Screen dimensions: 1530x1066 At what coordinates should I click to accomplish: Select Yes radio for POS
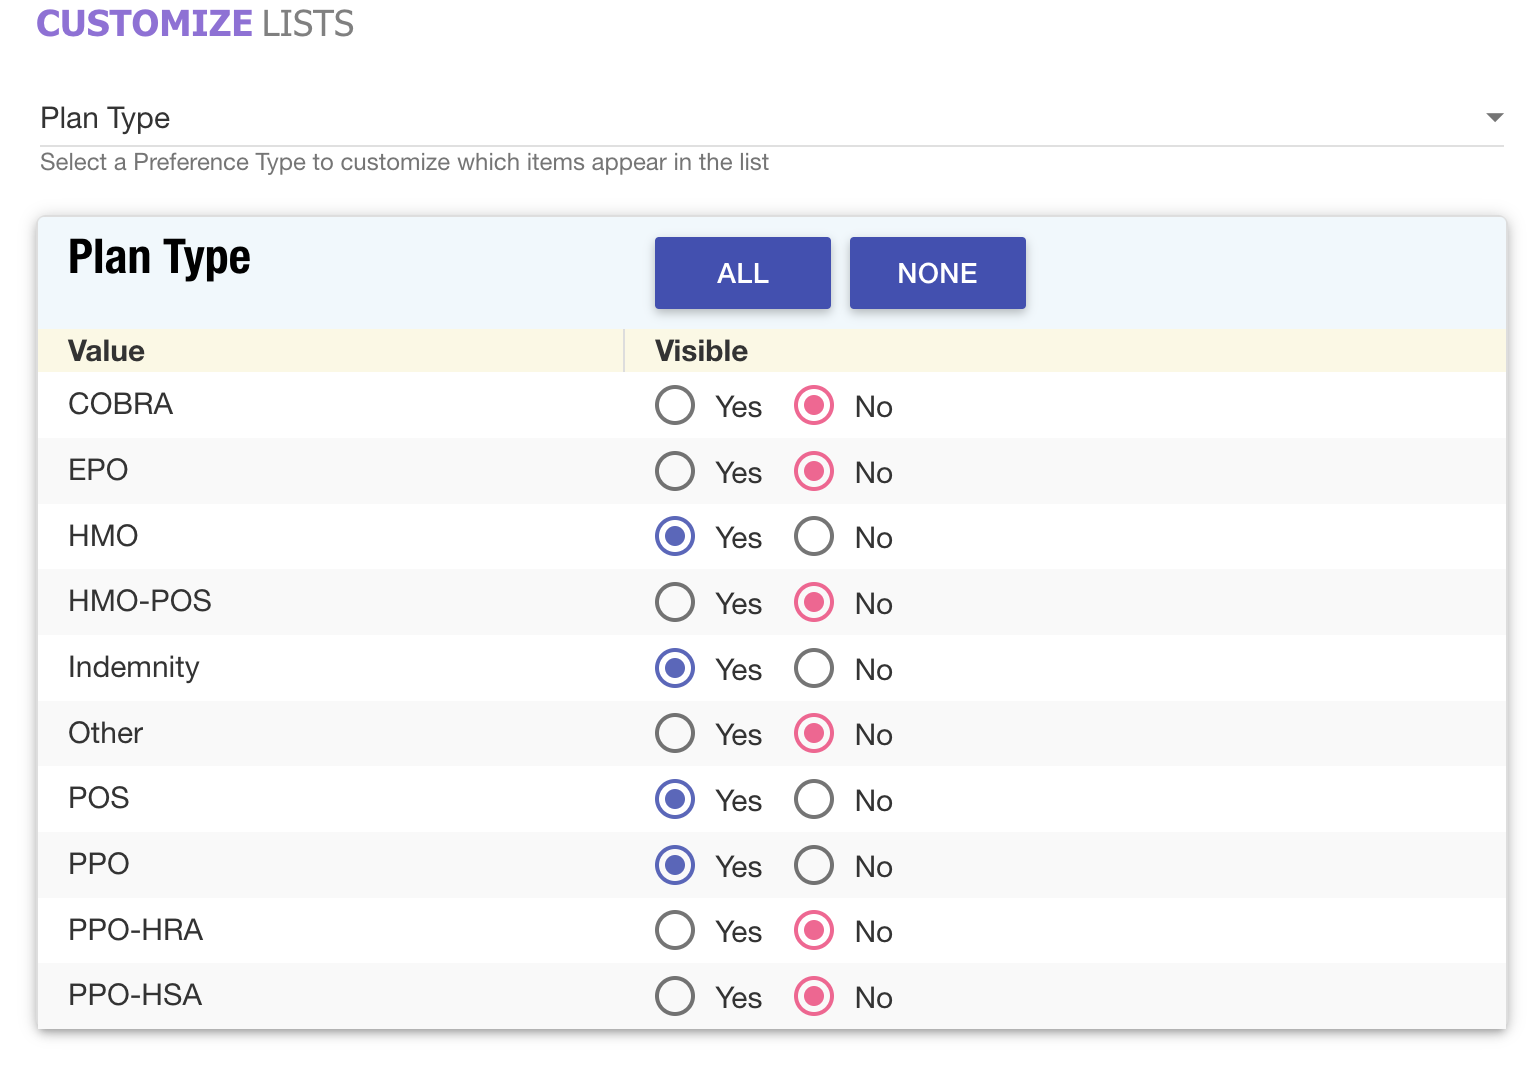[675, 800]
